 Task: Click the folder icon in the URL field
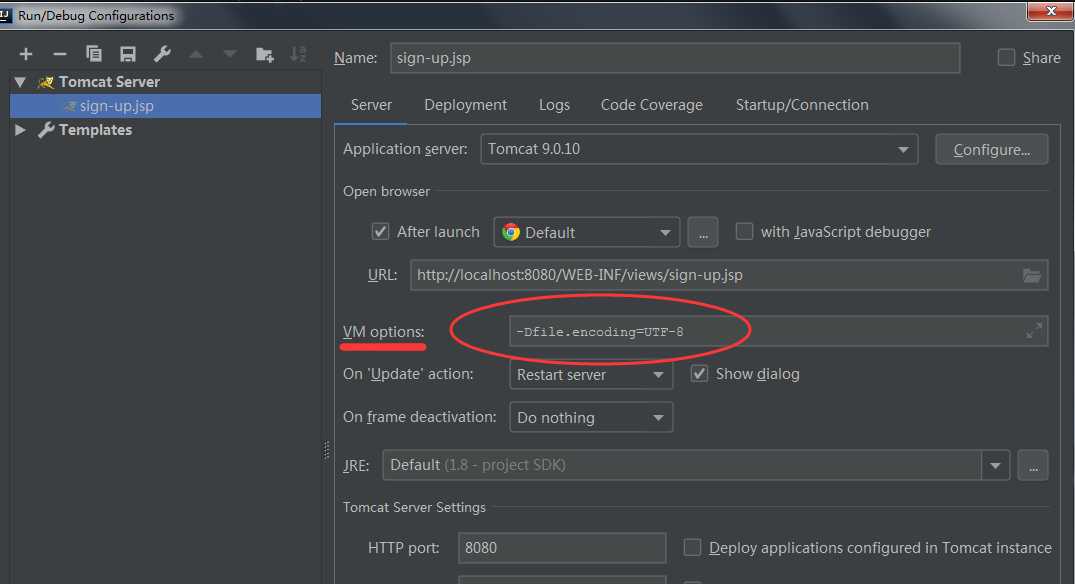click(x=1032, y=276)
